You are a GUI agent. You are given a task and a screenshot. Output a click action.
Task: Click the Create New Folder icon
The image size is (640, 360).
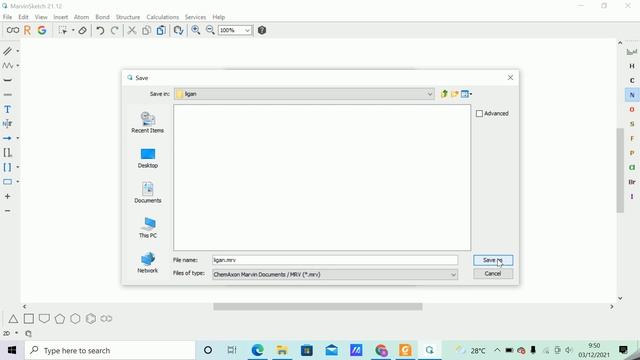[x=454, y=94]
